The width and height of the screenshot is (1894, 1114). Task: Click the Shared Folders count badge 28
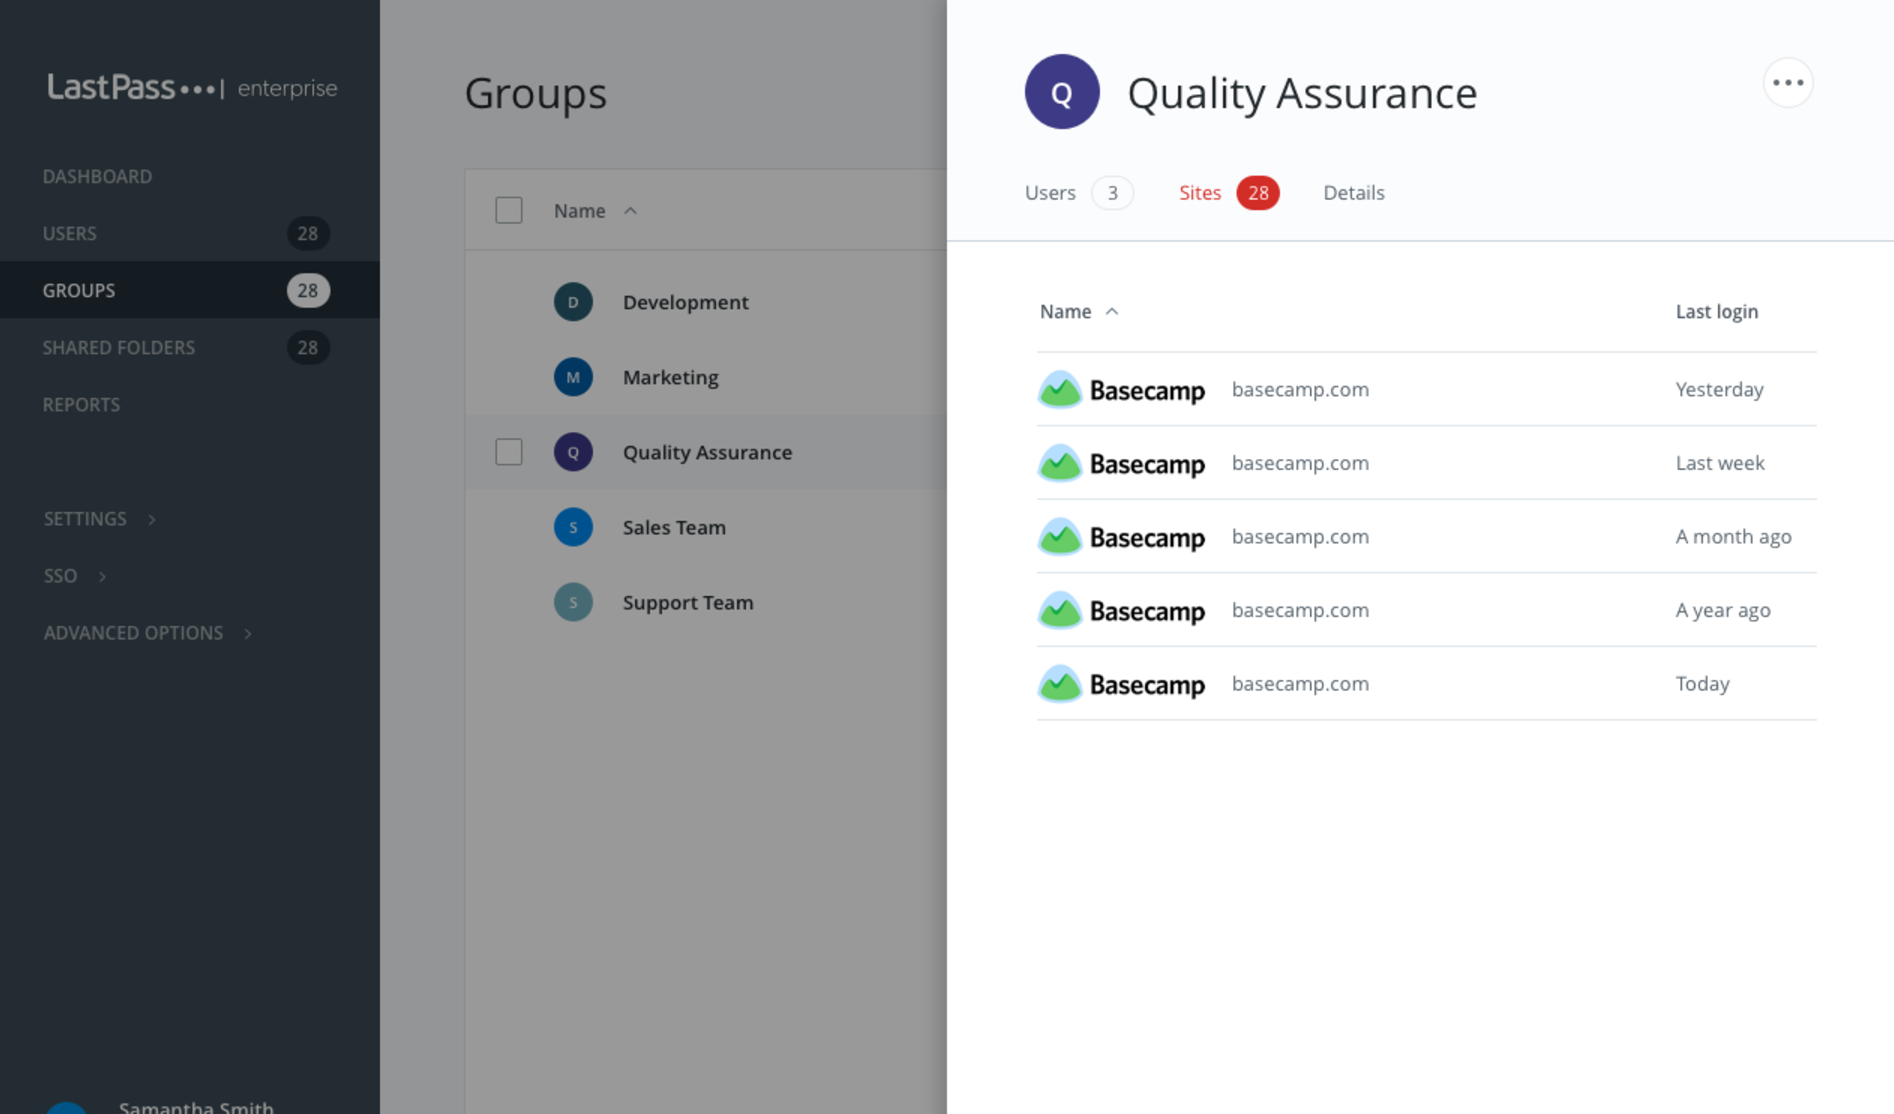pos(308,347)
